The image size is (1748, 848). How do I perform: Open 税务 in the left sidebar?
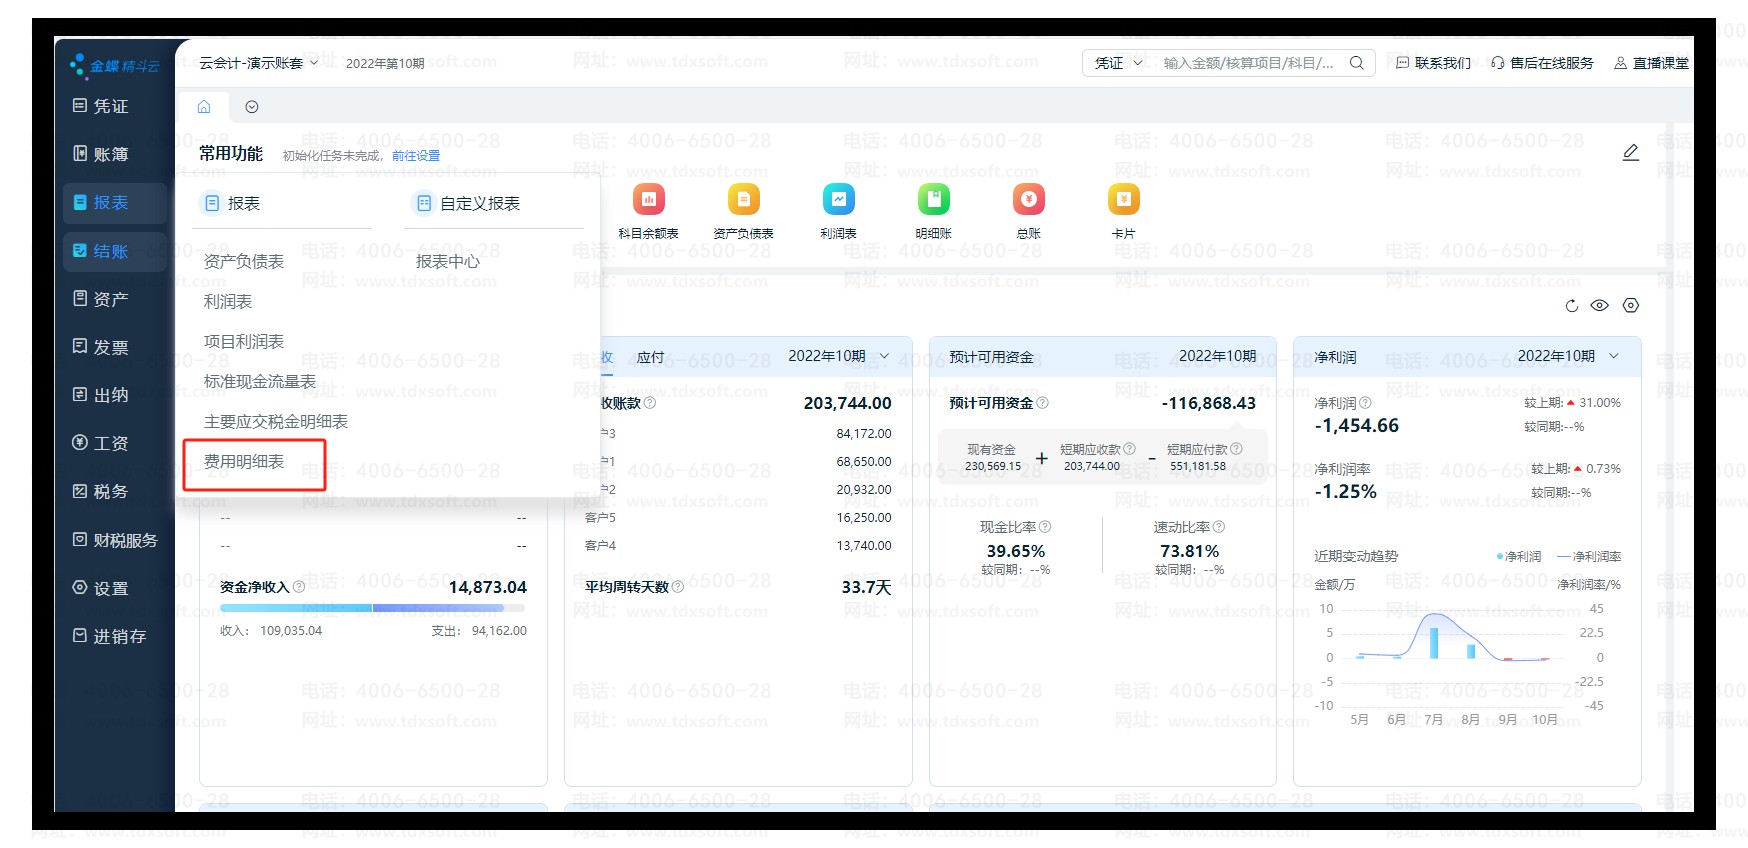111,492
